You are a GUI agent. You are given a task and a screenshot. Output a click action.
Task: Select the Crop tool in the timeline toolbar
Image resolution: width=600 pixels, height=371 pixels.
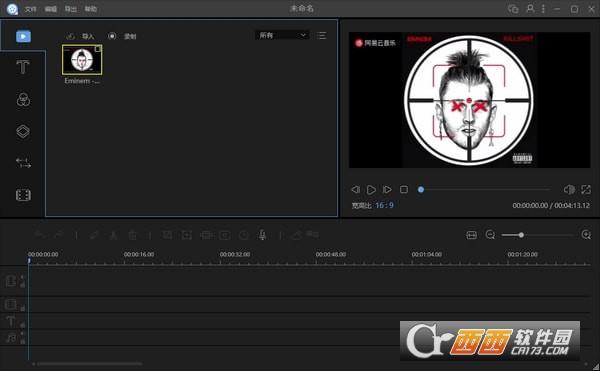point(167,235)
